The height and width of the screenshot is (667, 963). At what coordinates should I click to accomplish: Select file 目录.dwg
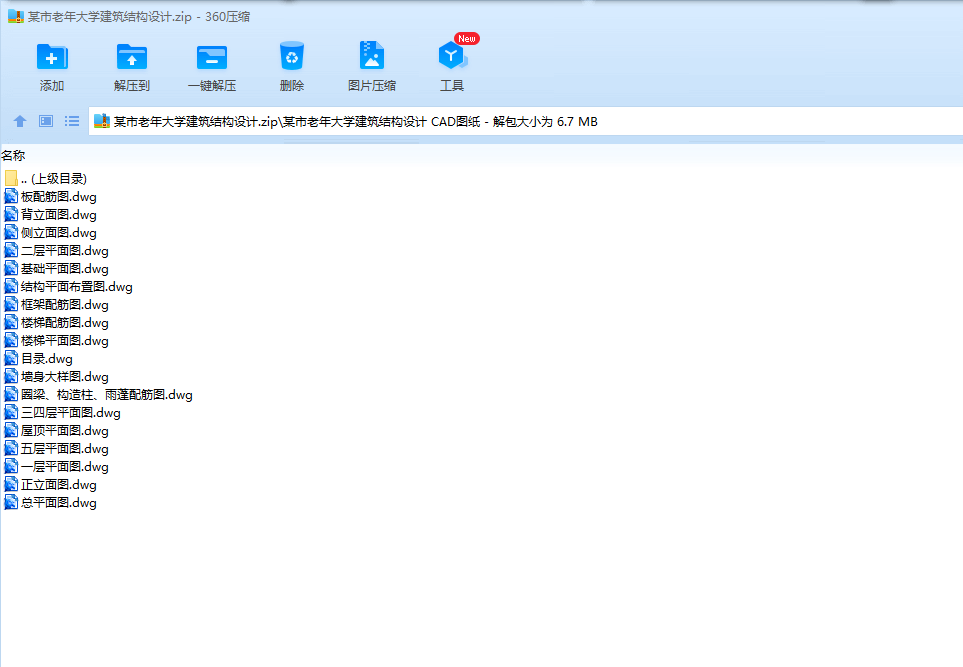(39, 359)
